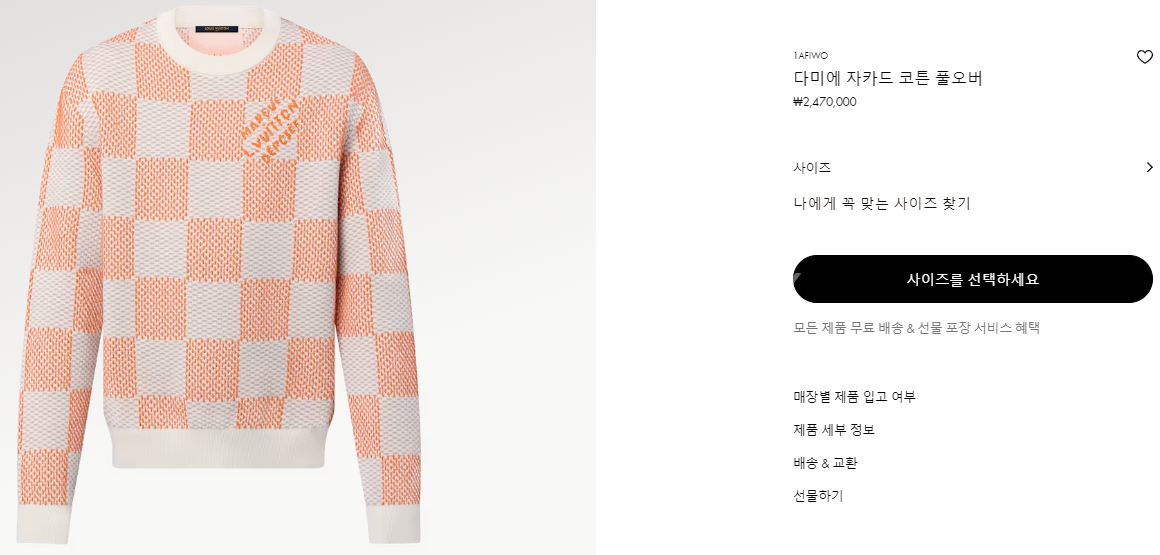1160x555 pixels.
Task: Open 나에게 꼭 맞는 사이즈 찾기 link
Action: (x=881, y=204)
